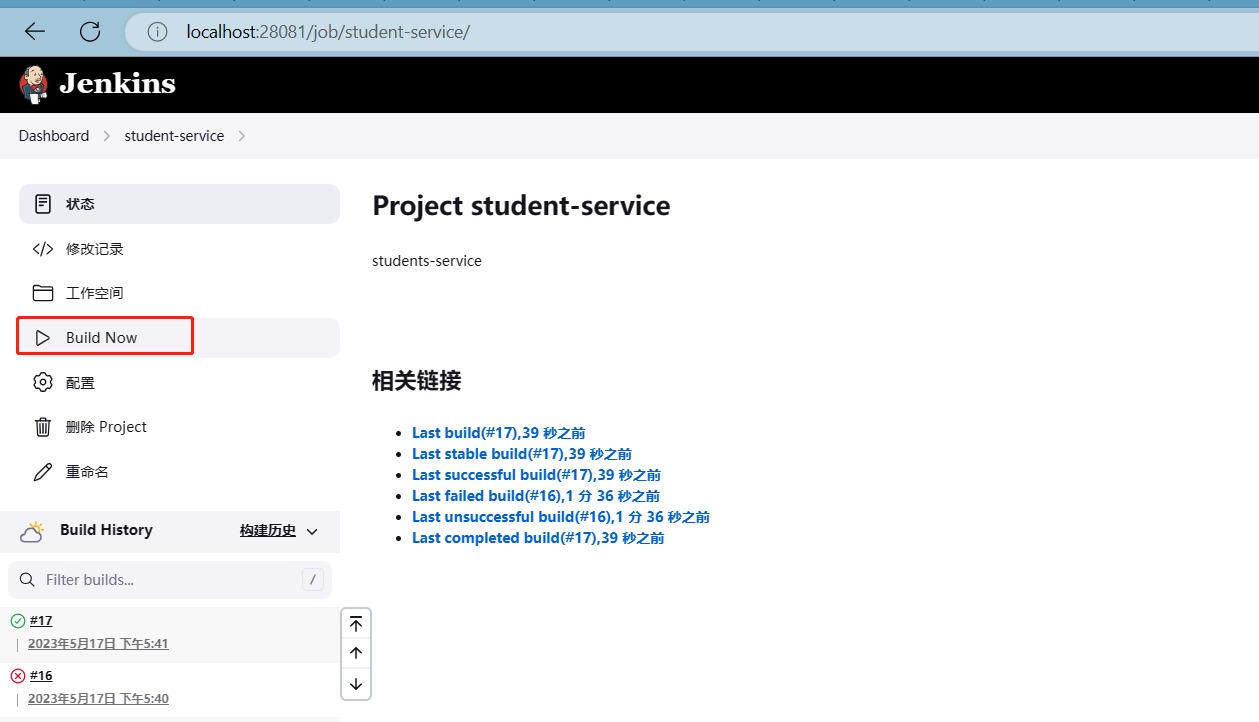This screenshot has width=1259, height=722.
Task: Click the site info icon in address bar
Action: click(157, 31)
